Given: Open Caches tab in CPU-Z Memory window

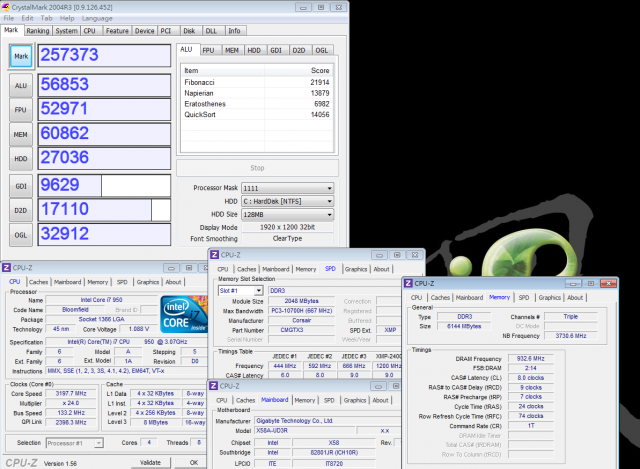Looking at the screenshot, I should (x=440, y=298).
